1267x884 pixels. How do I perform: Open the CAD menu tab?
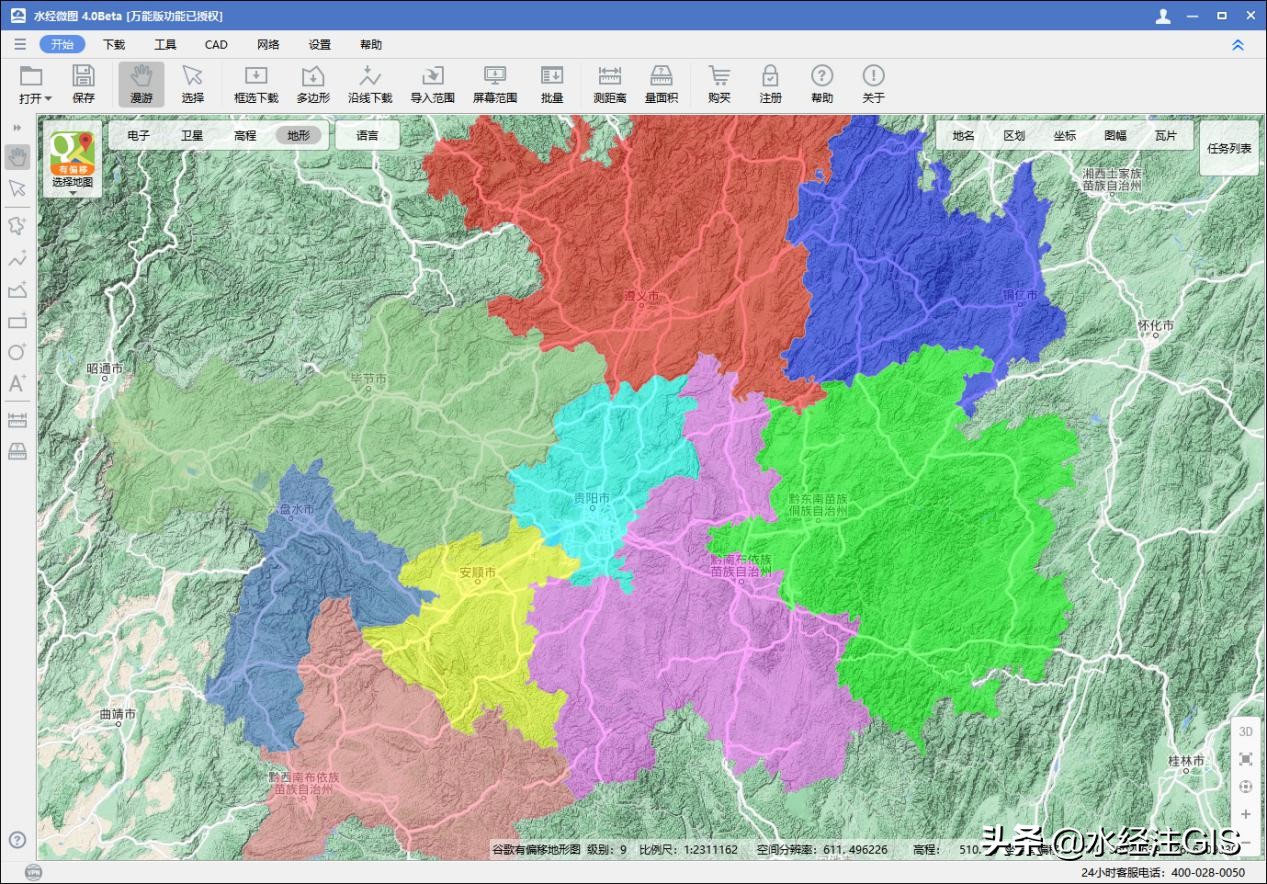[216, 45]
